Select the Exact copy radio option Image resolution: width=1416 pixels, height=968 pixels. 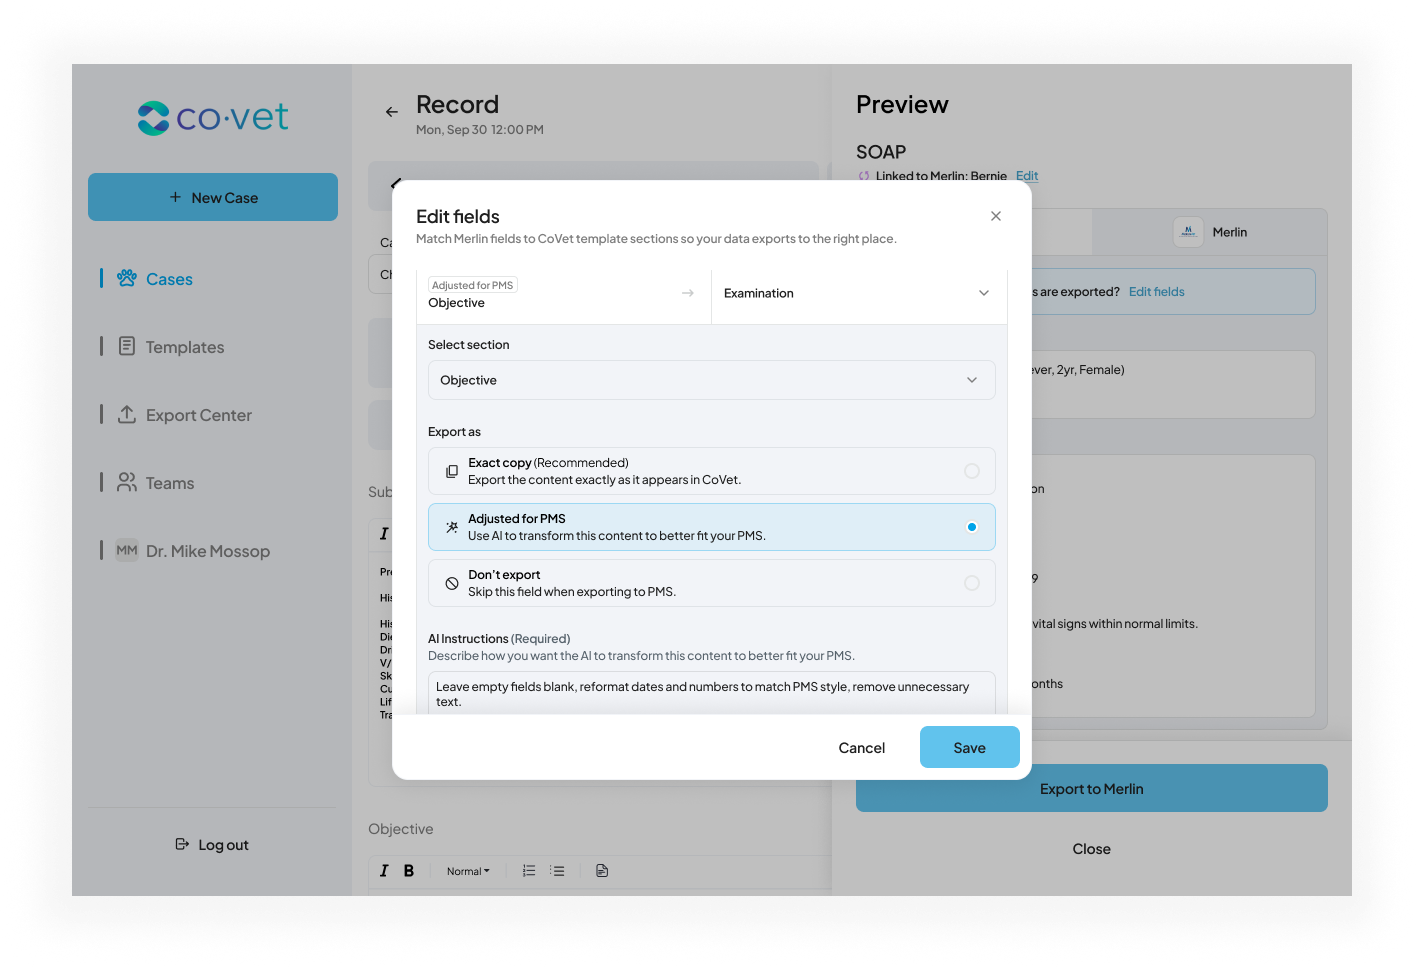tap(972, 471)
